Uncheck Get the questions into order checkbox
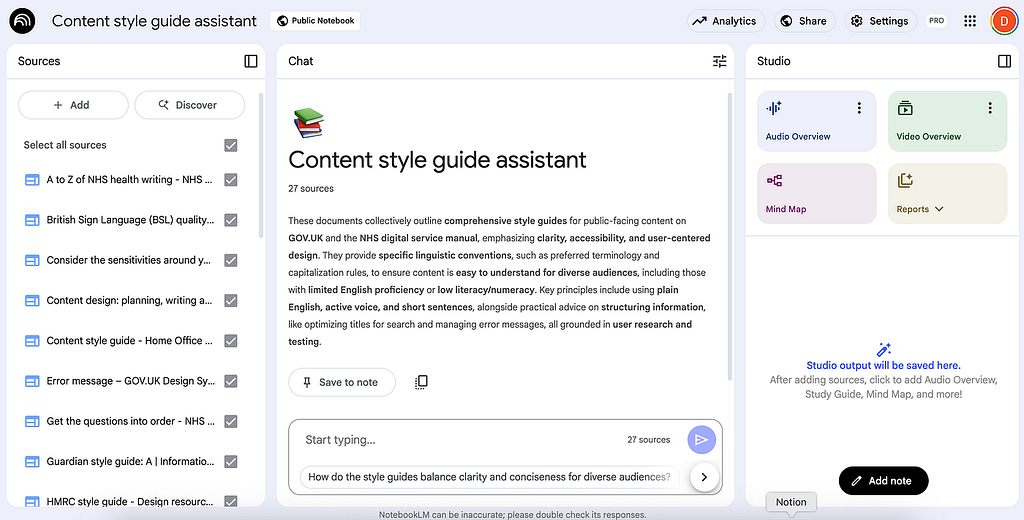Image resolution: width=1024 pixels, height=520 pixels. pyautogui.click(x=231, y=421)
